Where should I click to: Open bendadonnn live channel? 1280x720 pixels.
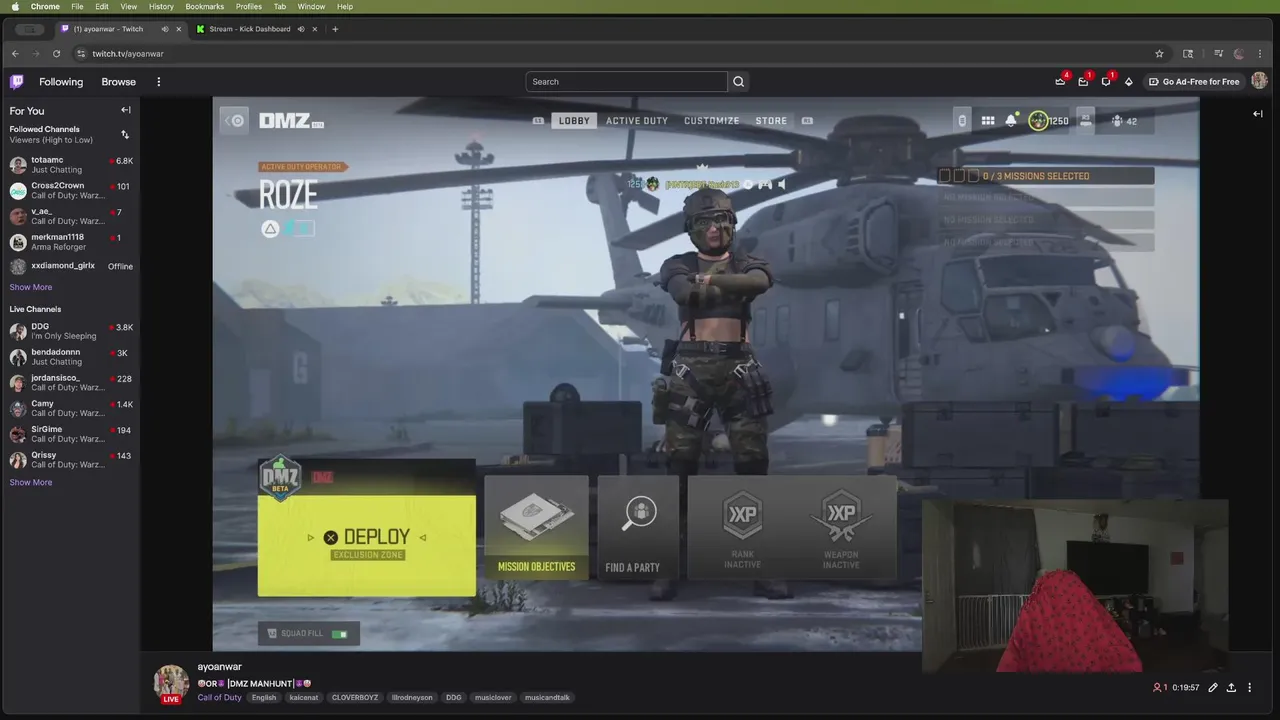70,357
